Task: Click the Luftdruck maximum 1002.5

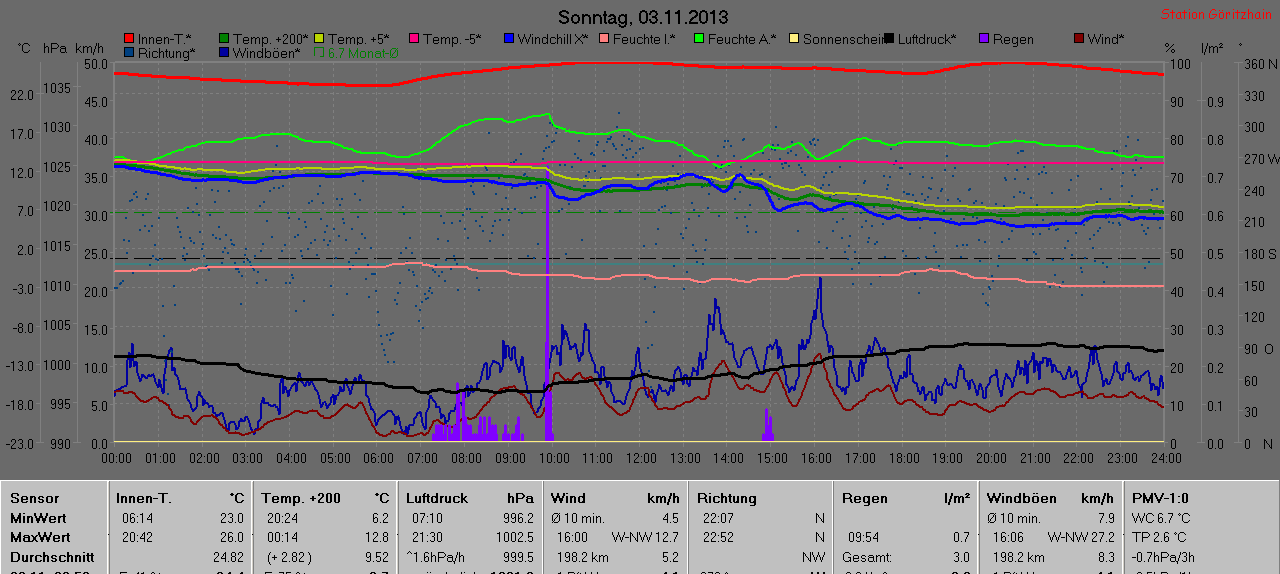Action: (x=514, y=537)
